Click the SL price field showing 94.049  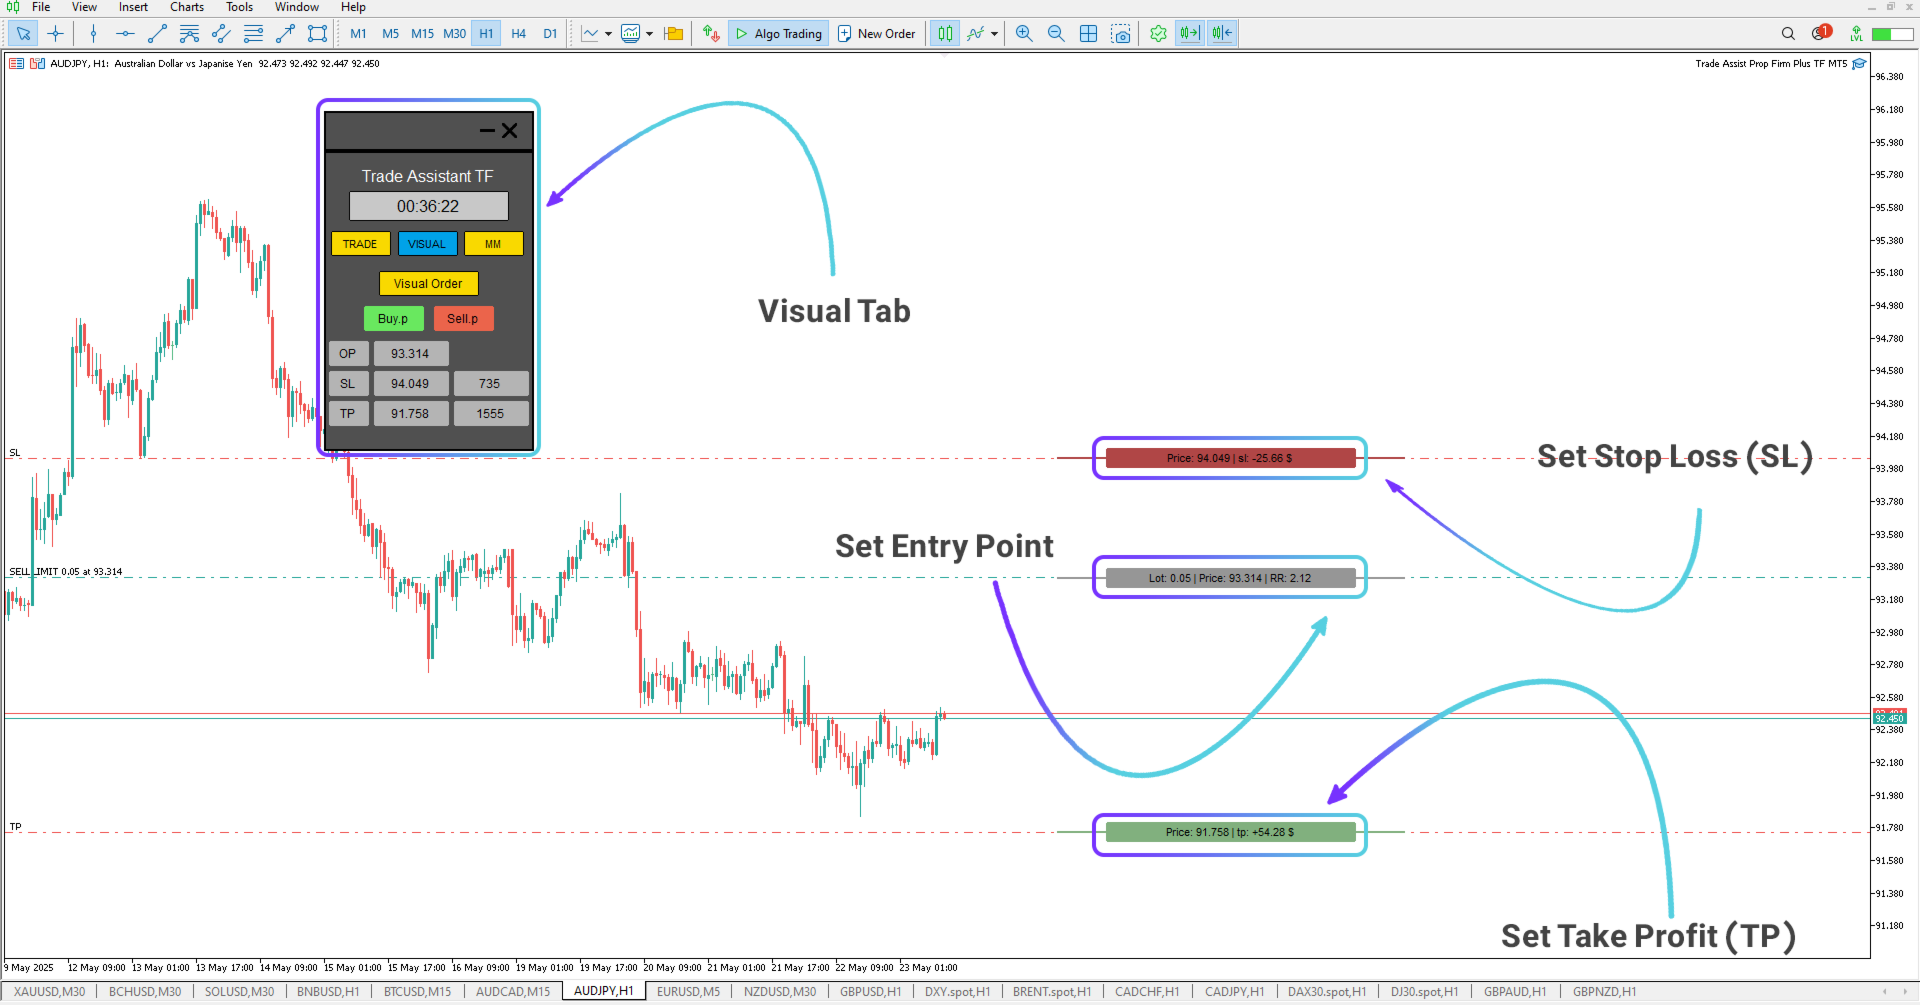pos(410,383)
